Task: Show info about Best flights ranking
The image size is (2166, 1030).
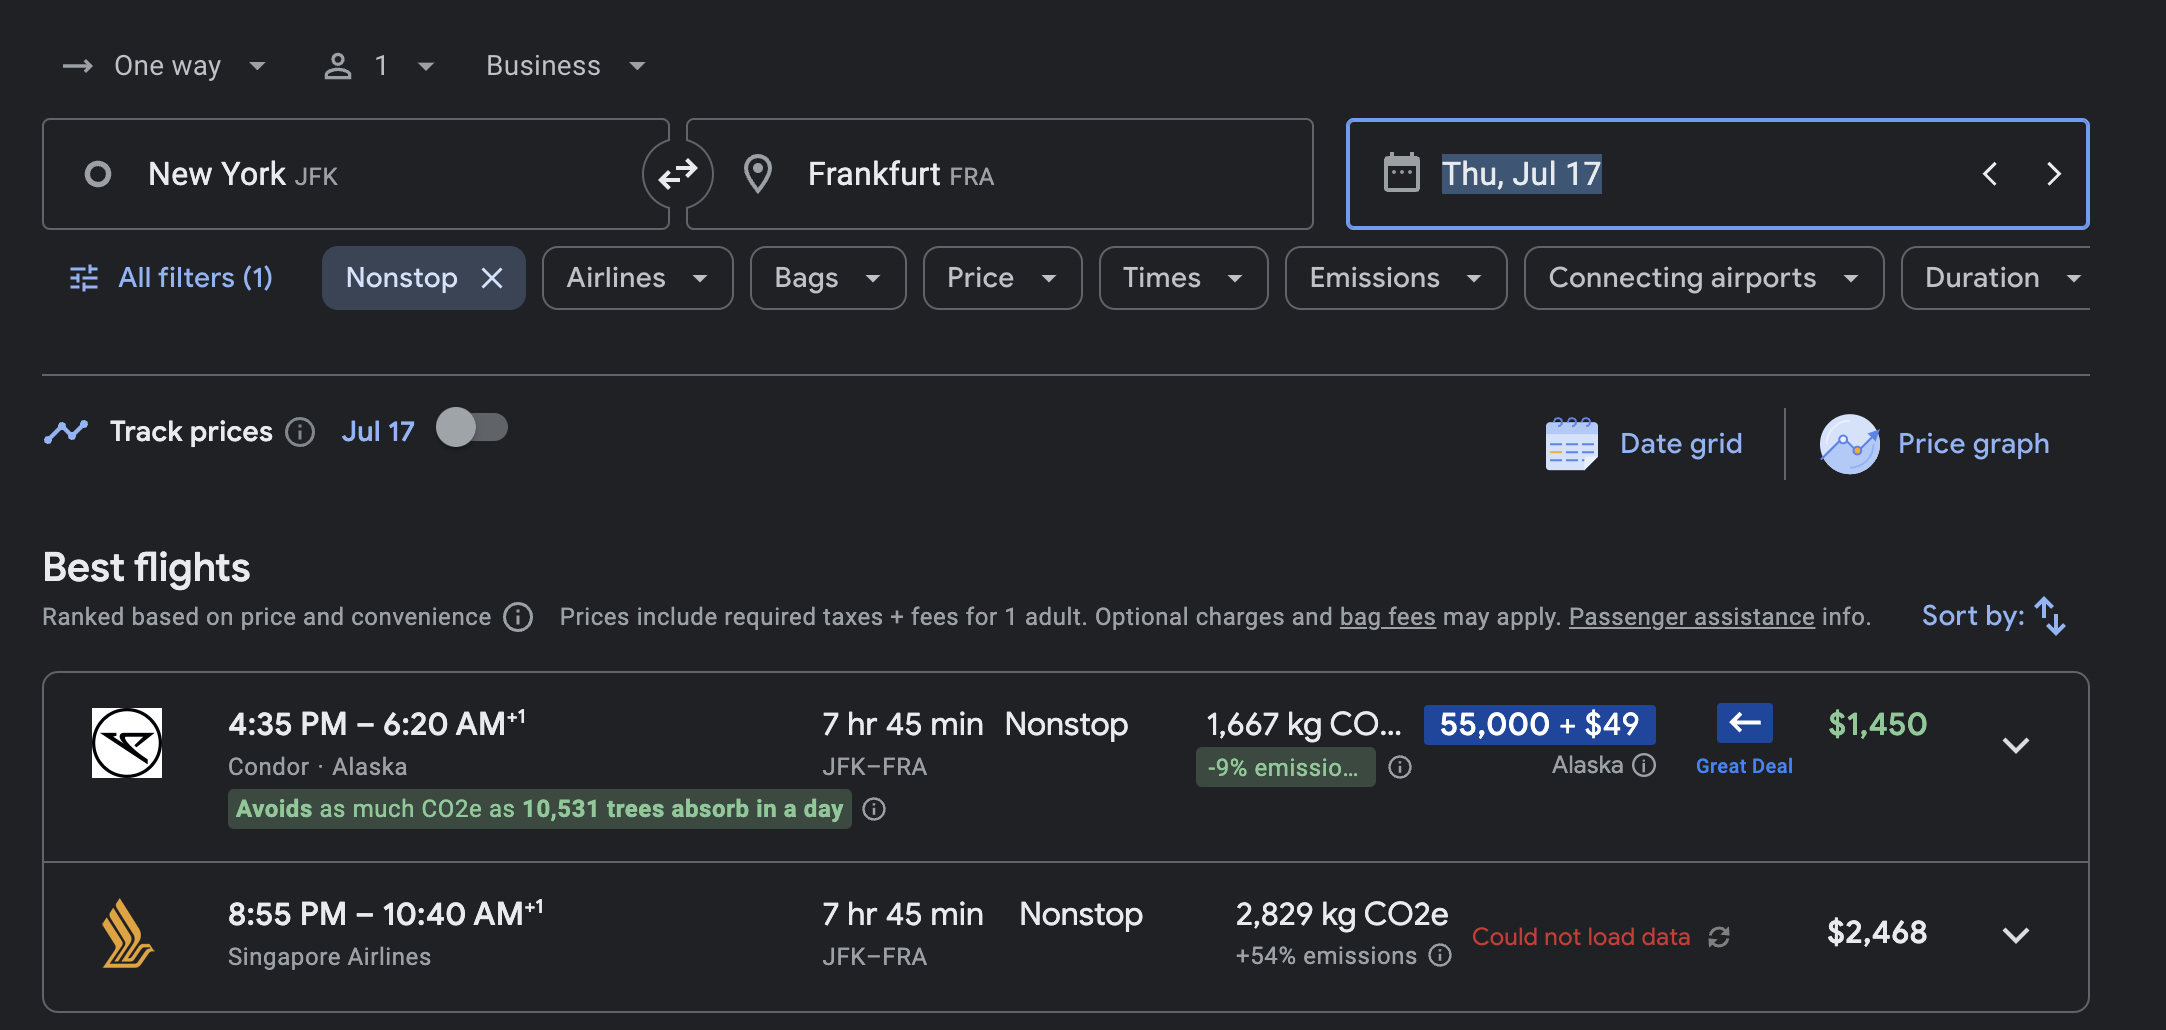Action: point(518,617)
